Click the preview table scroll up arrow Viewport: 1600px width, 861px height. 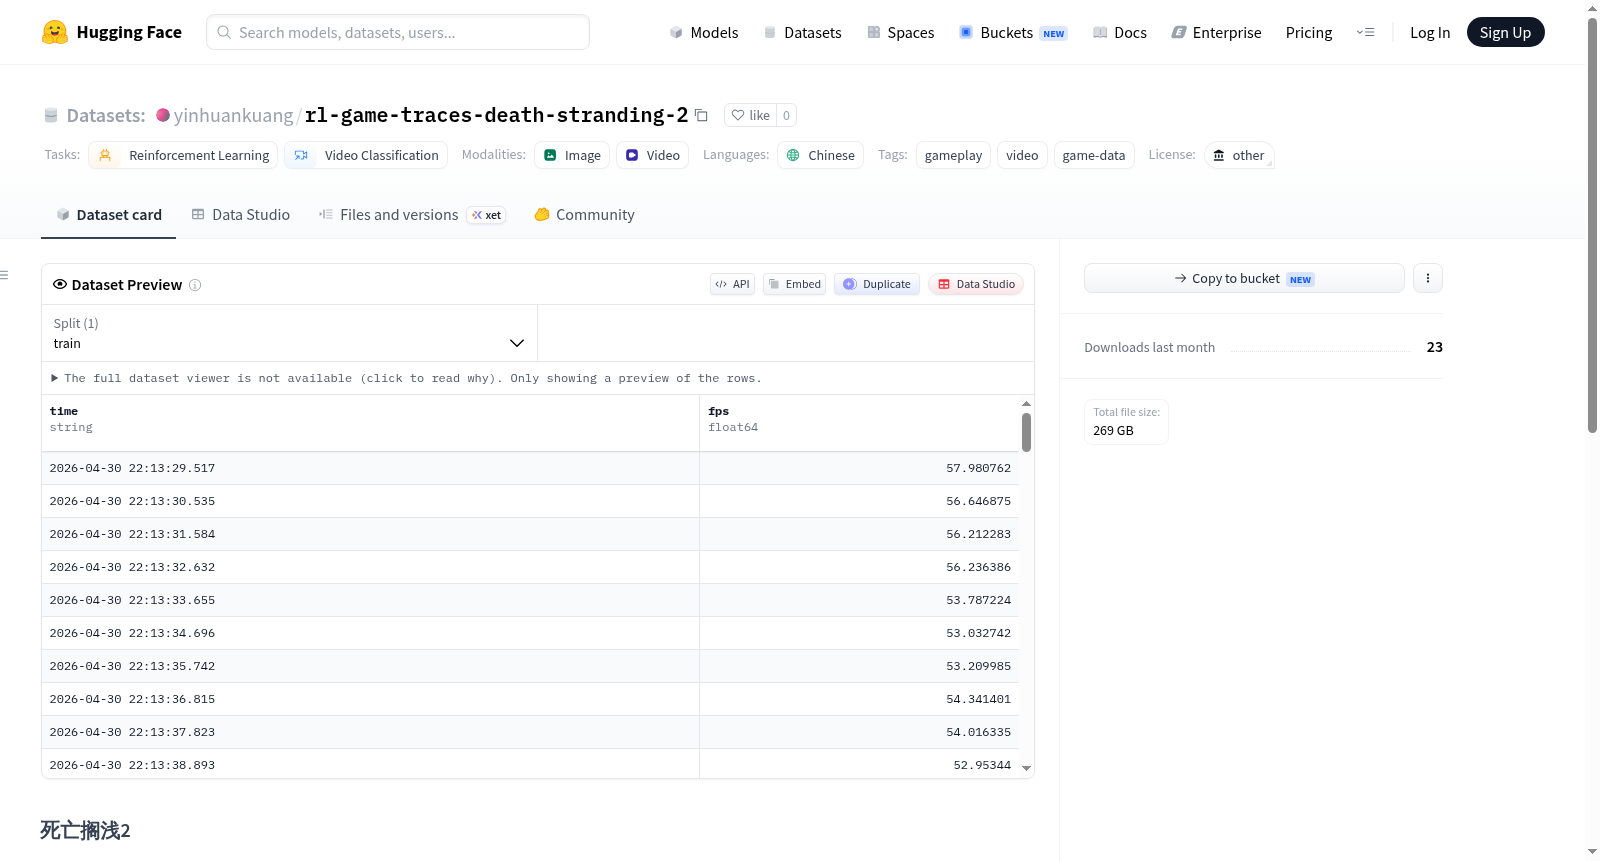coord(1026,403)
